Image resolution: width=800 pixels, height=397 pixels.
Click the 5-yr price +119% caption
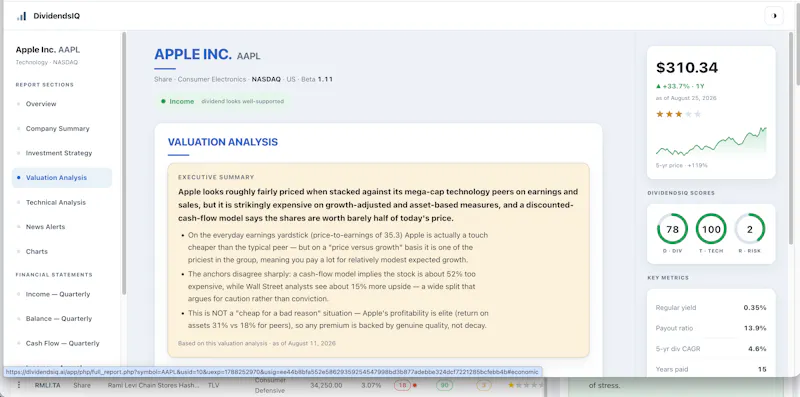[x=682, y=165]
